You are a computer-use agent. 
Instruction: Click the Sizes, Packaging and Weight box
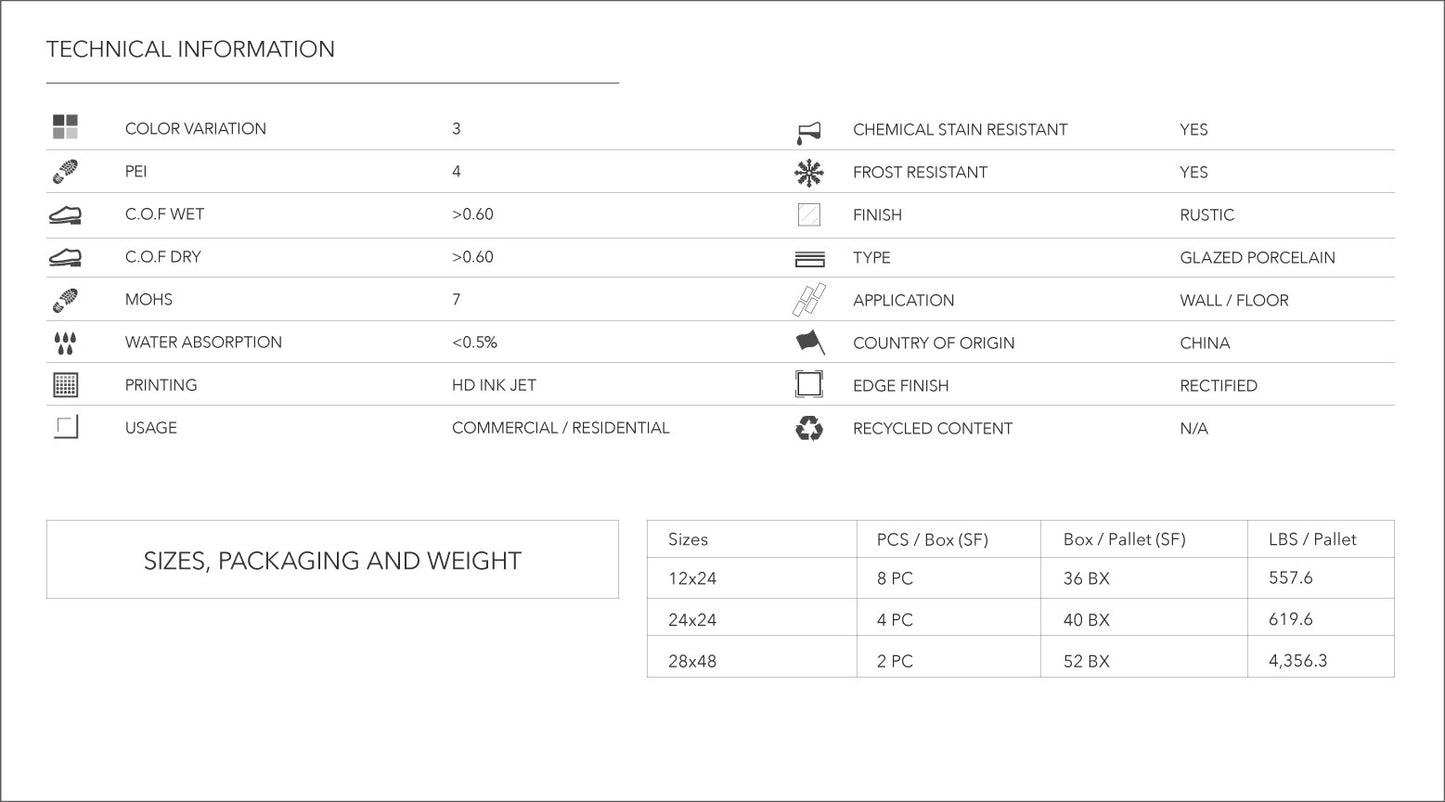[332, 560]
